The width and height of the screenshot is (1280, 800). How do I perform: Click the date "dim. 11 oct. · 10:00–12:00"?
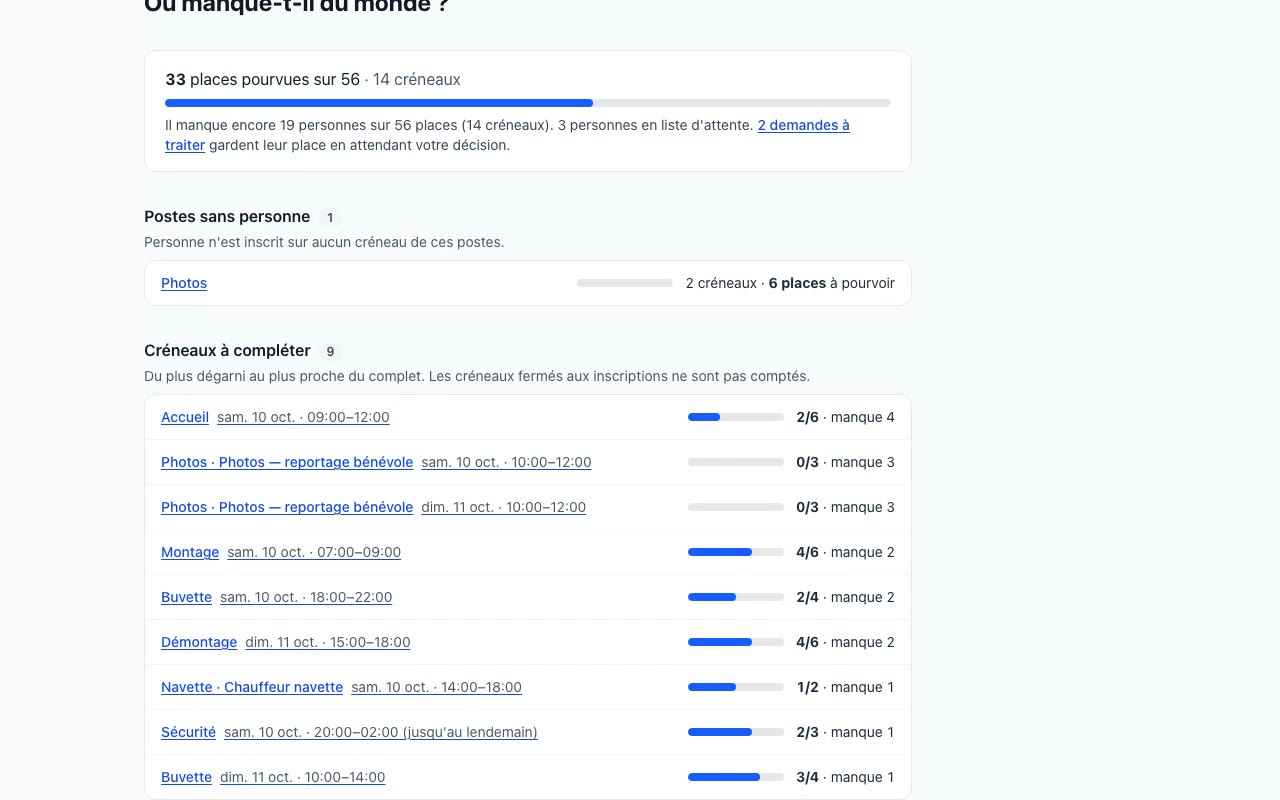coord(504,507)
